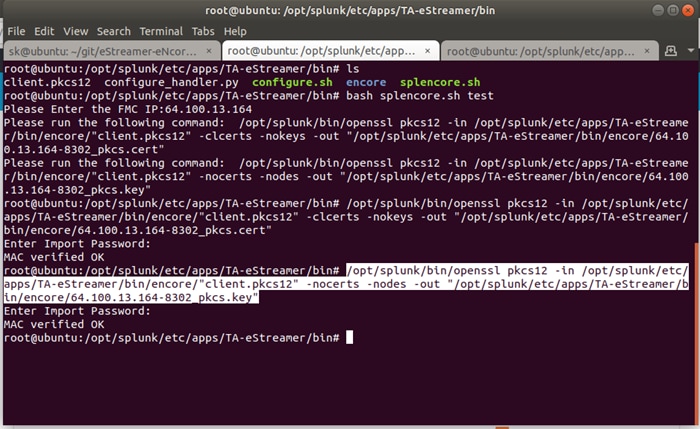Open the Help menu
Screen dimensions: 700x429
tap(235, 31)
